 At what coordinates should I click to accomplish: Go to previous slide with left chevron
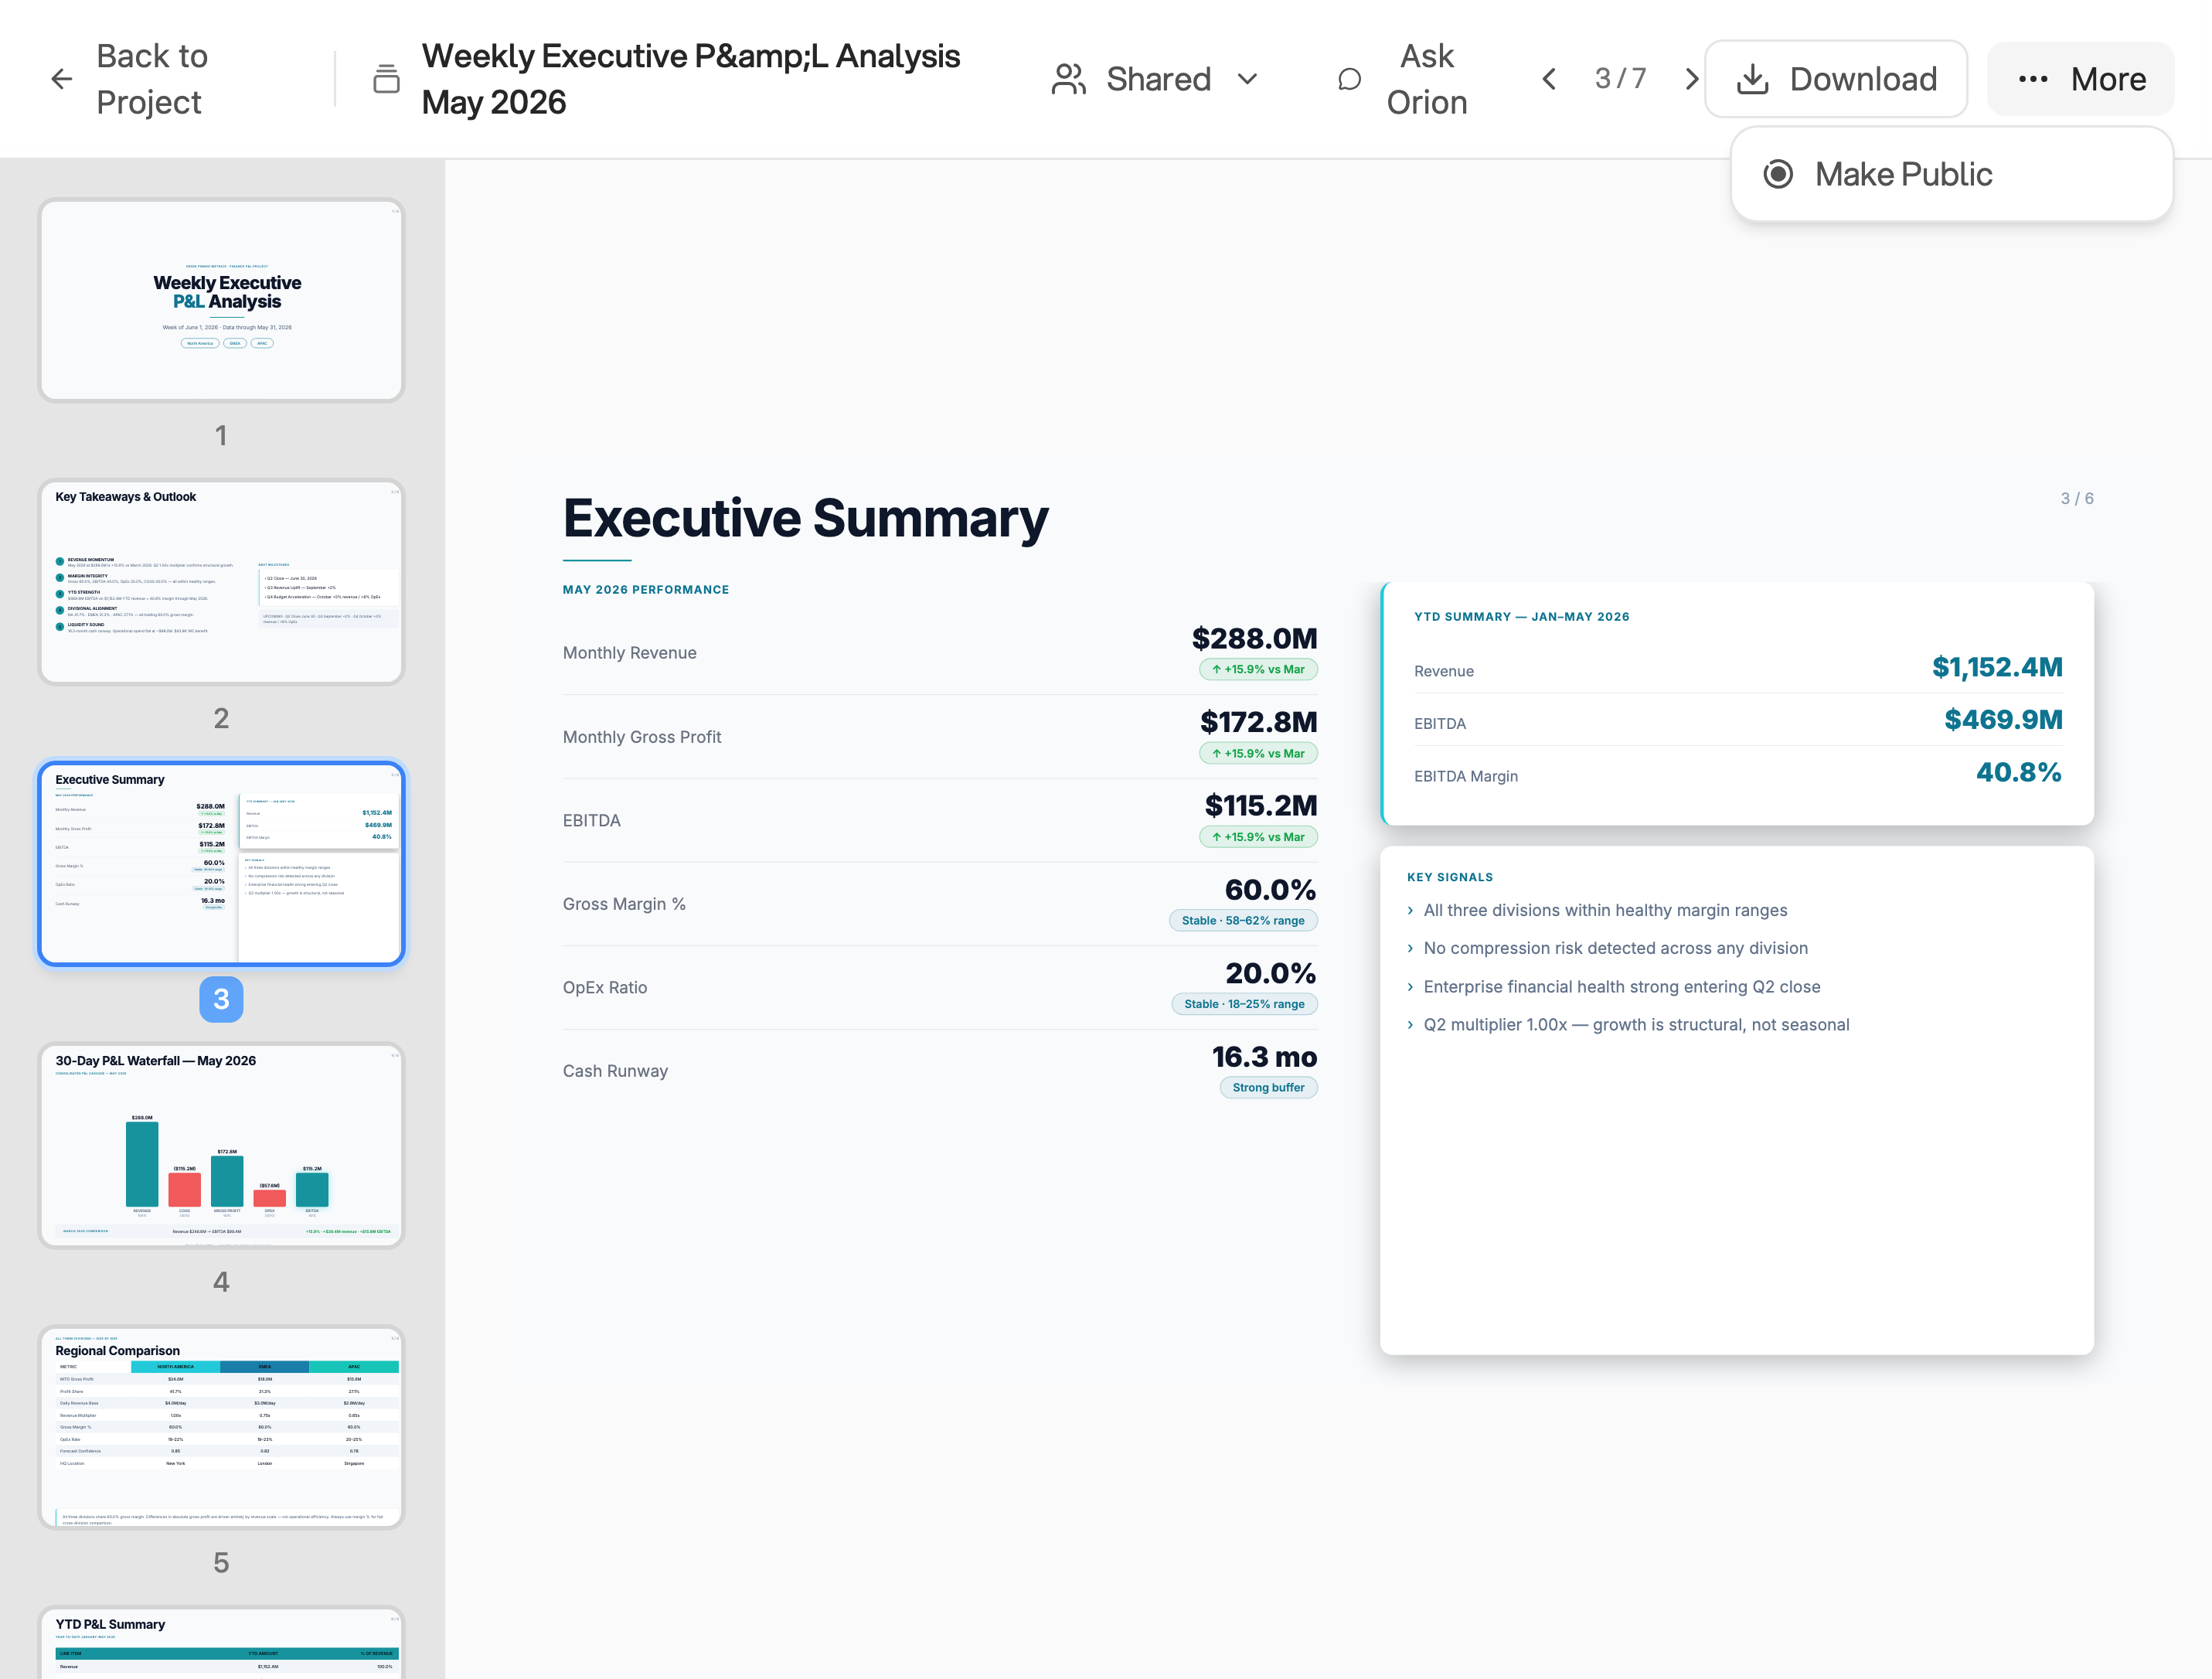tap(1548, 79)
